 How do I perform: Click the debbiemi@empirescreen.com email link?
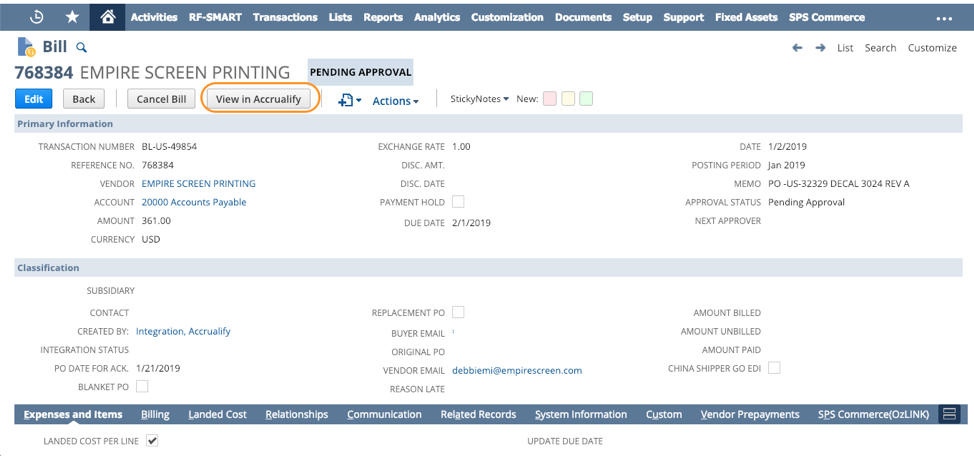tap(517, 370)
